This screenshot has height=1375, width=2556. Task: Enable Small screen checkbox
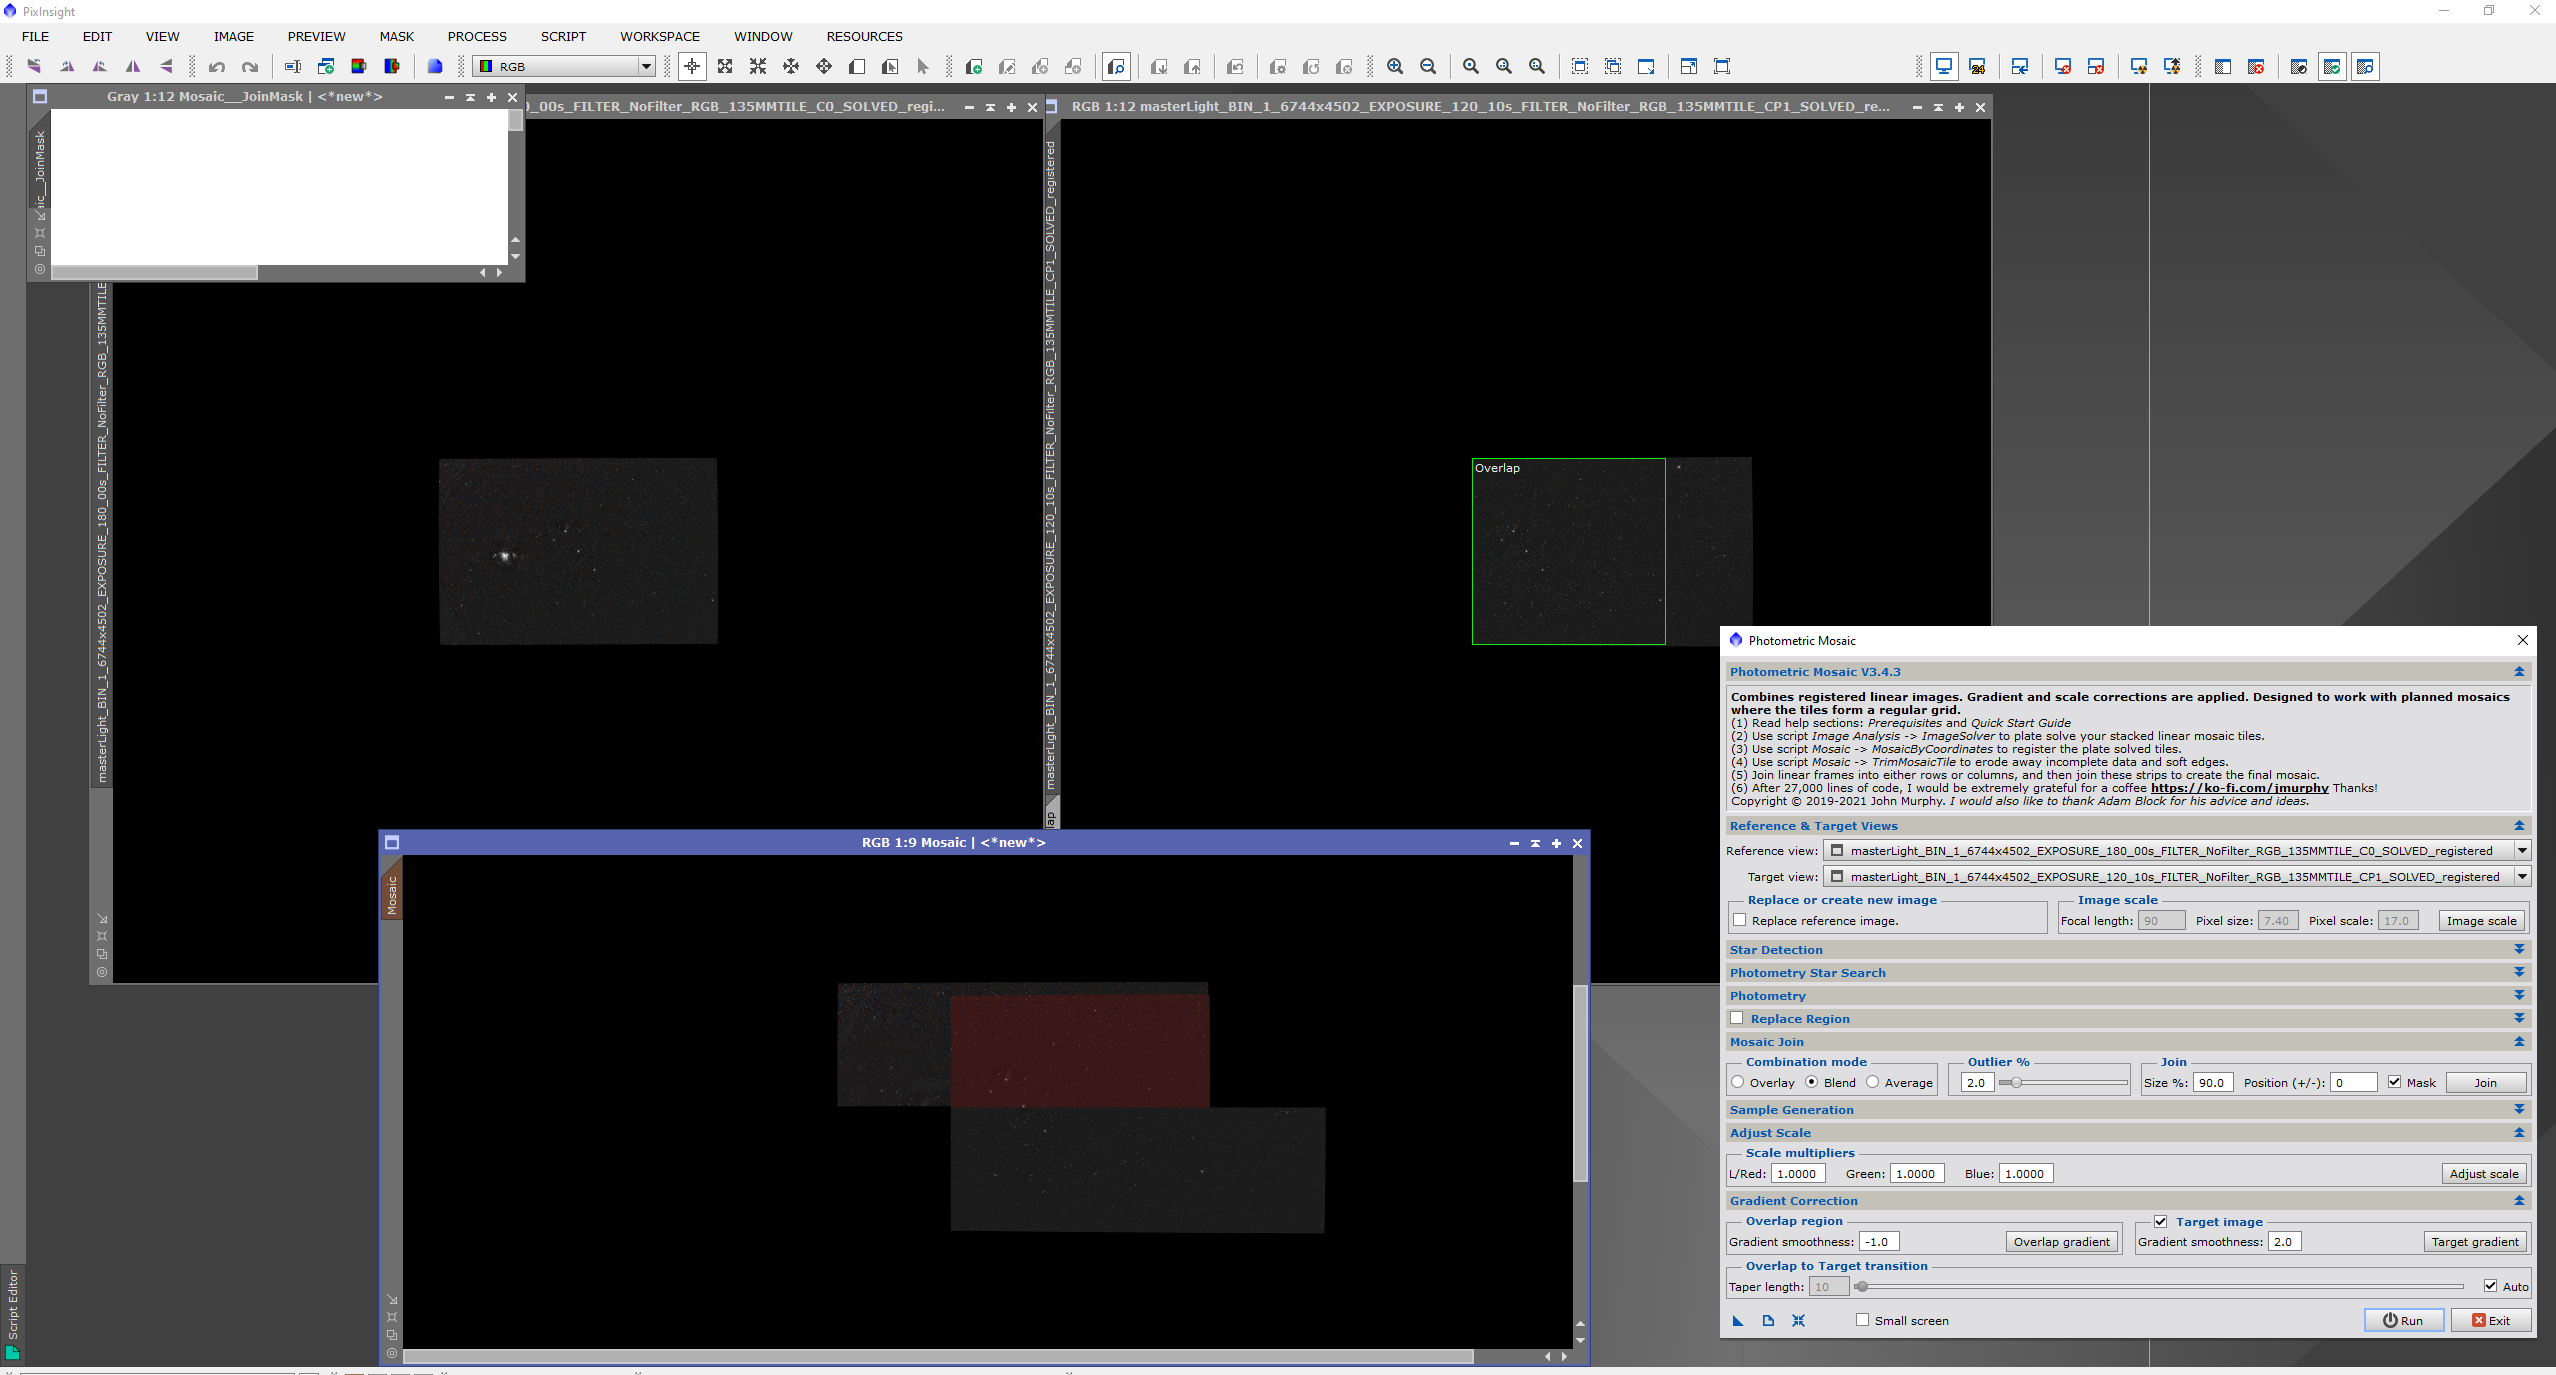click(x=1862, y=1320)
